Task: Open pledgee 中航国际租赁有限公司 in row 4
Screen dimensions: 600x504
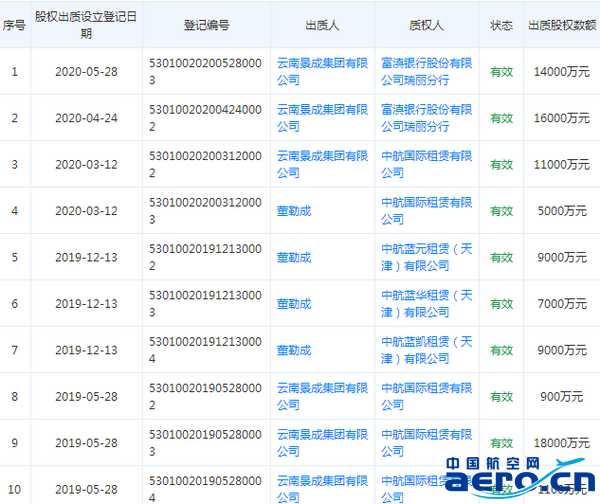Action: (426, 211)
